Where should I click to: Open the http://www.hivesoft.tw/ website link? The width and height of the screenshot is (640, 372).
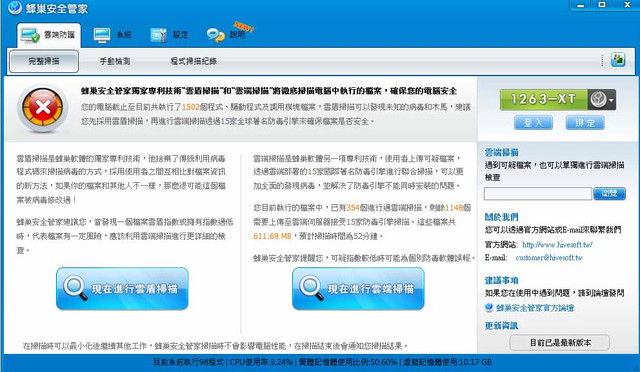557,245
